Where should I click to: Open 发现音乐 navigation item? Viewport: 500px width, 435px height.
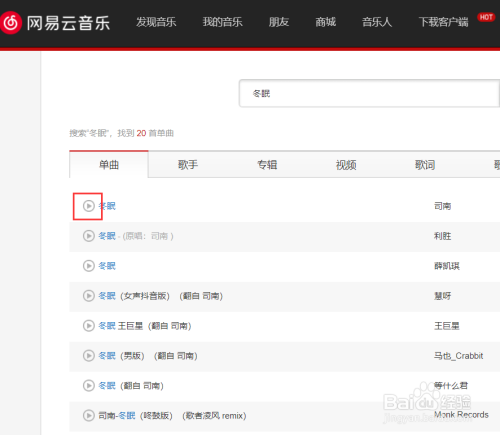pyautogui.click(x=156, y=22)
